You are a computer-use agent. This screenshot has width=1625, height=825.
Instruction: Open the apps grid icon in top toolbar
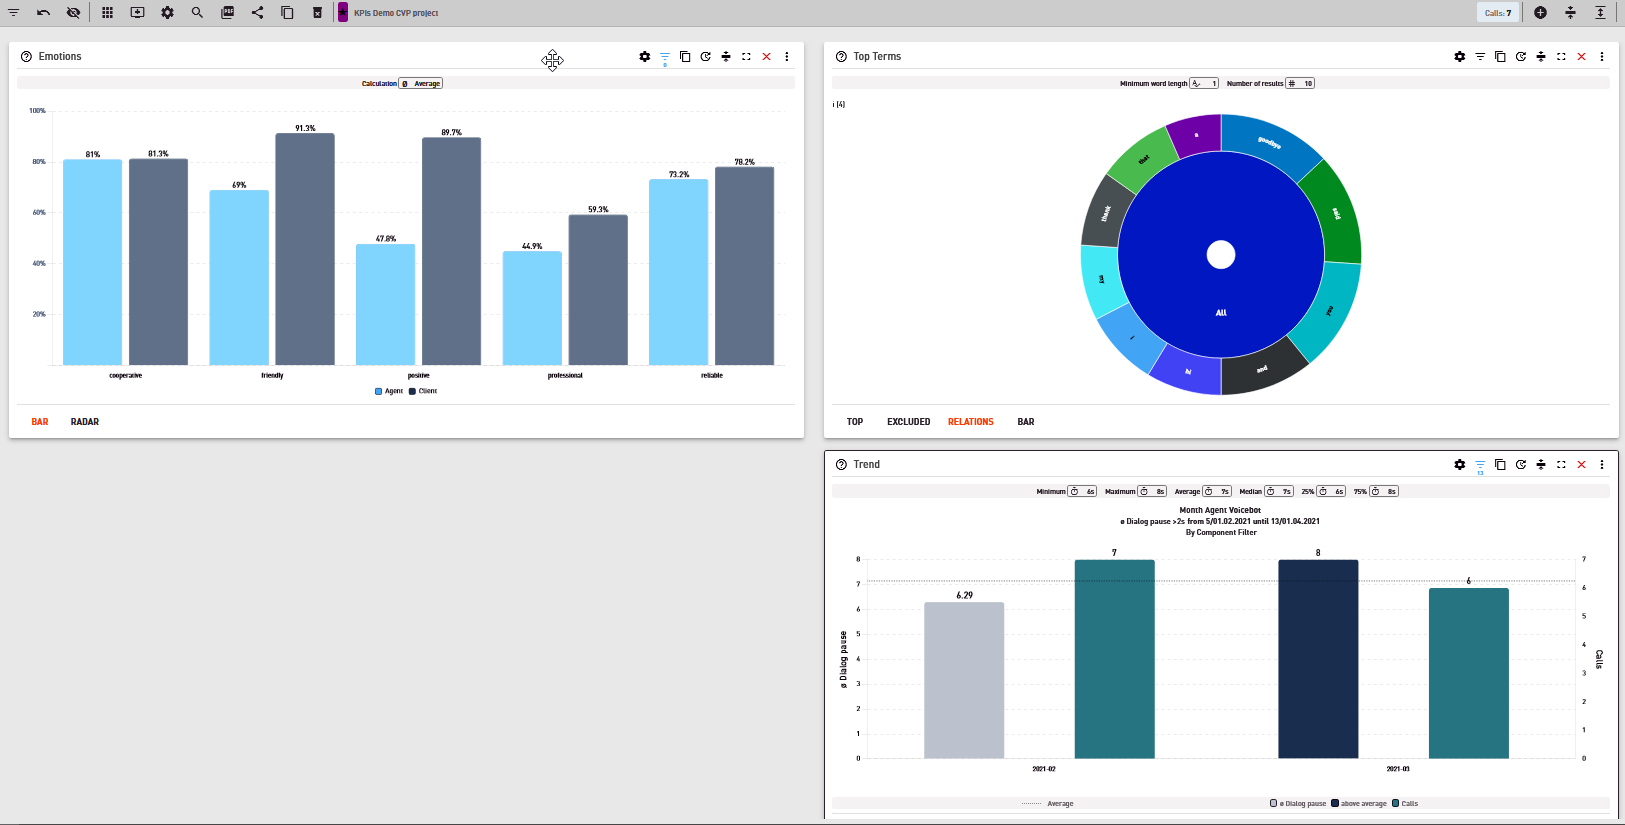[107, 13]
